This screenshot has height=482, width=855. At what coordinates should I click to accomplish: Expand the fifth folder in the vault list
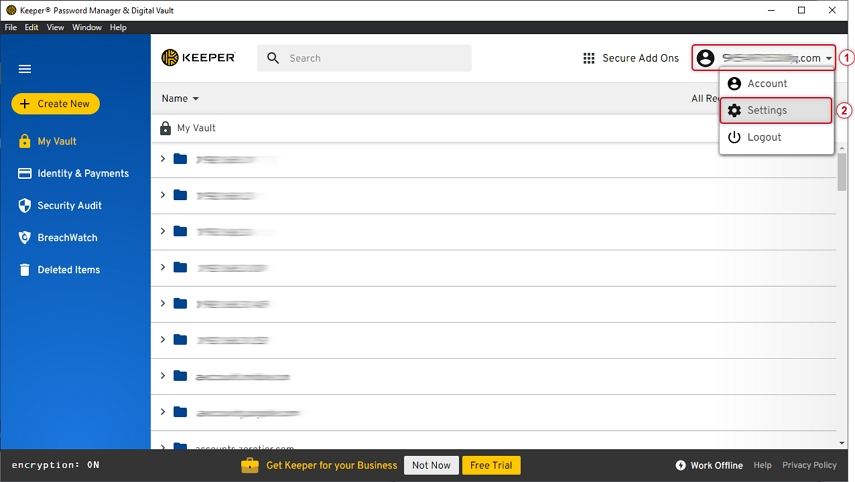(162, 303)
